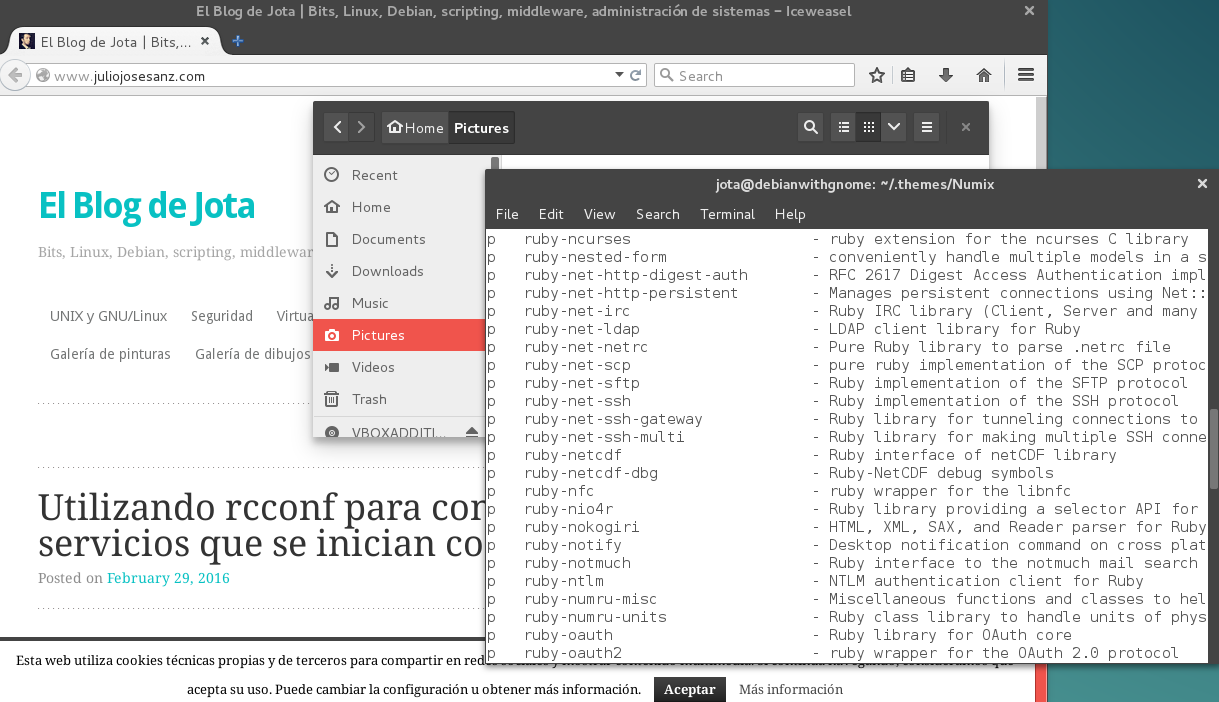The image size is (1219, 702).
Task: Switch Files to grid view
Action: (869, 127)
